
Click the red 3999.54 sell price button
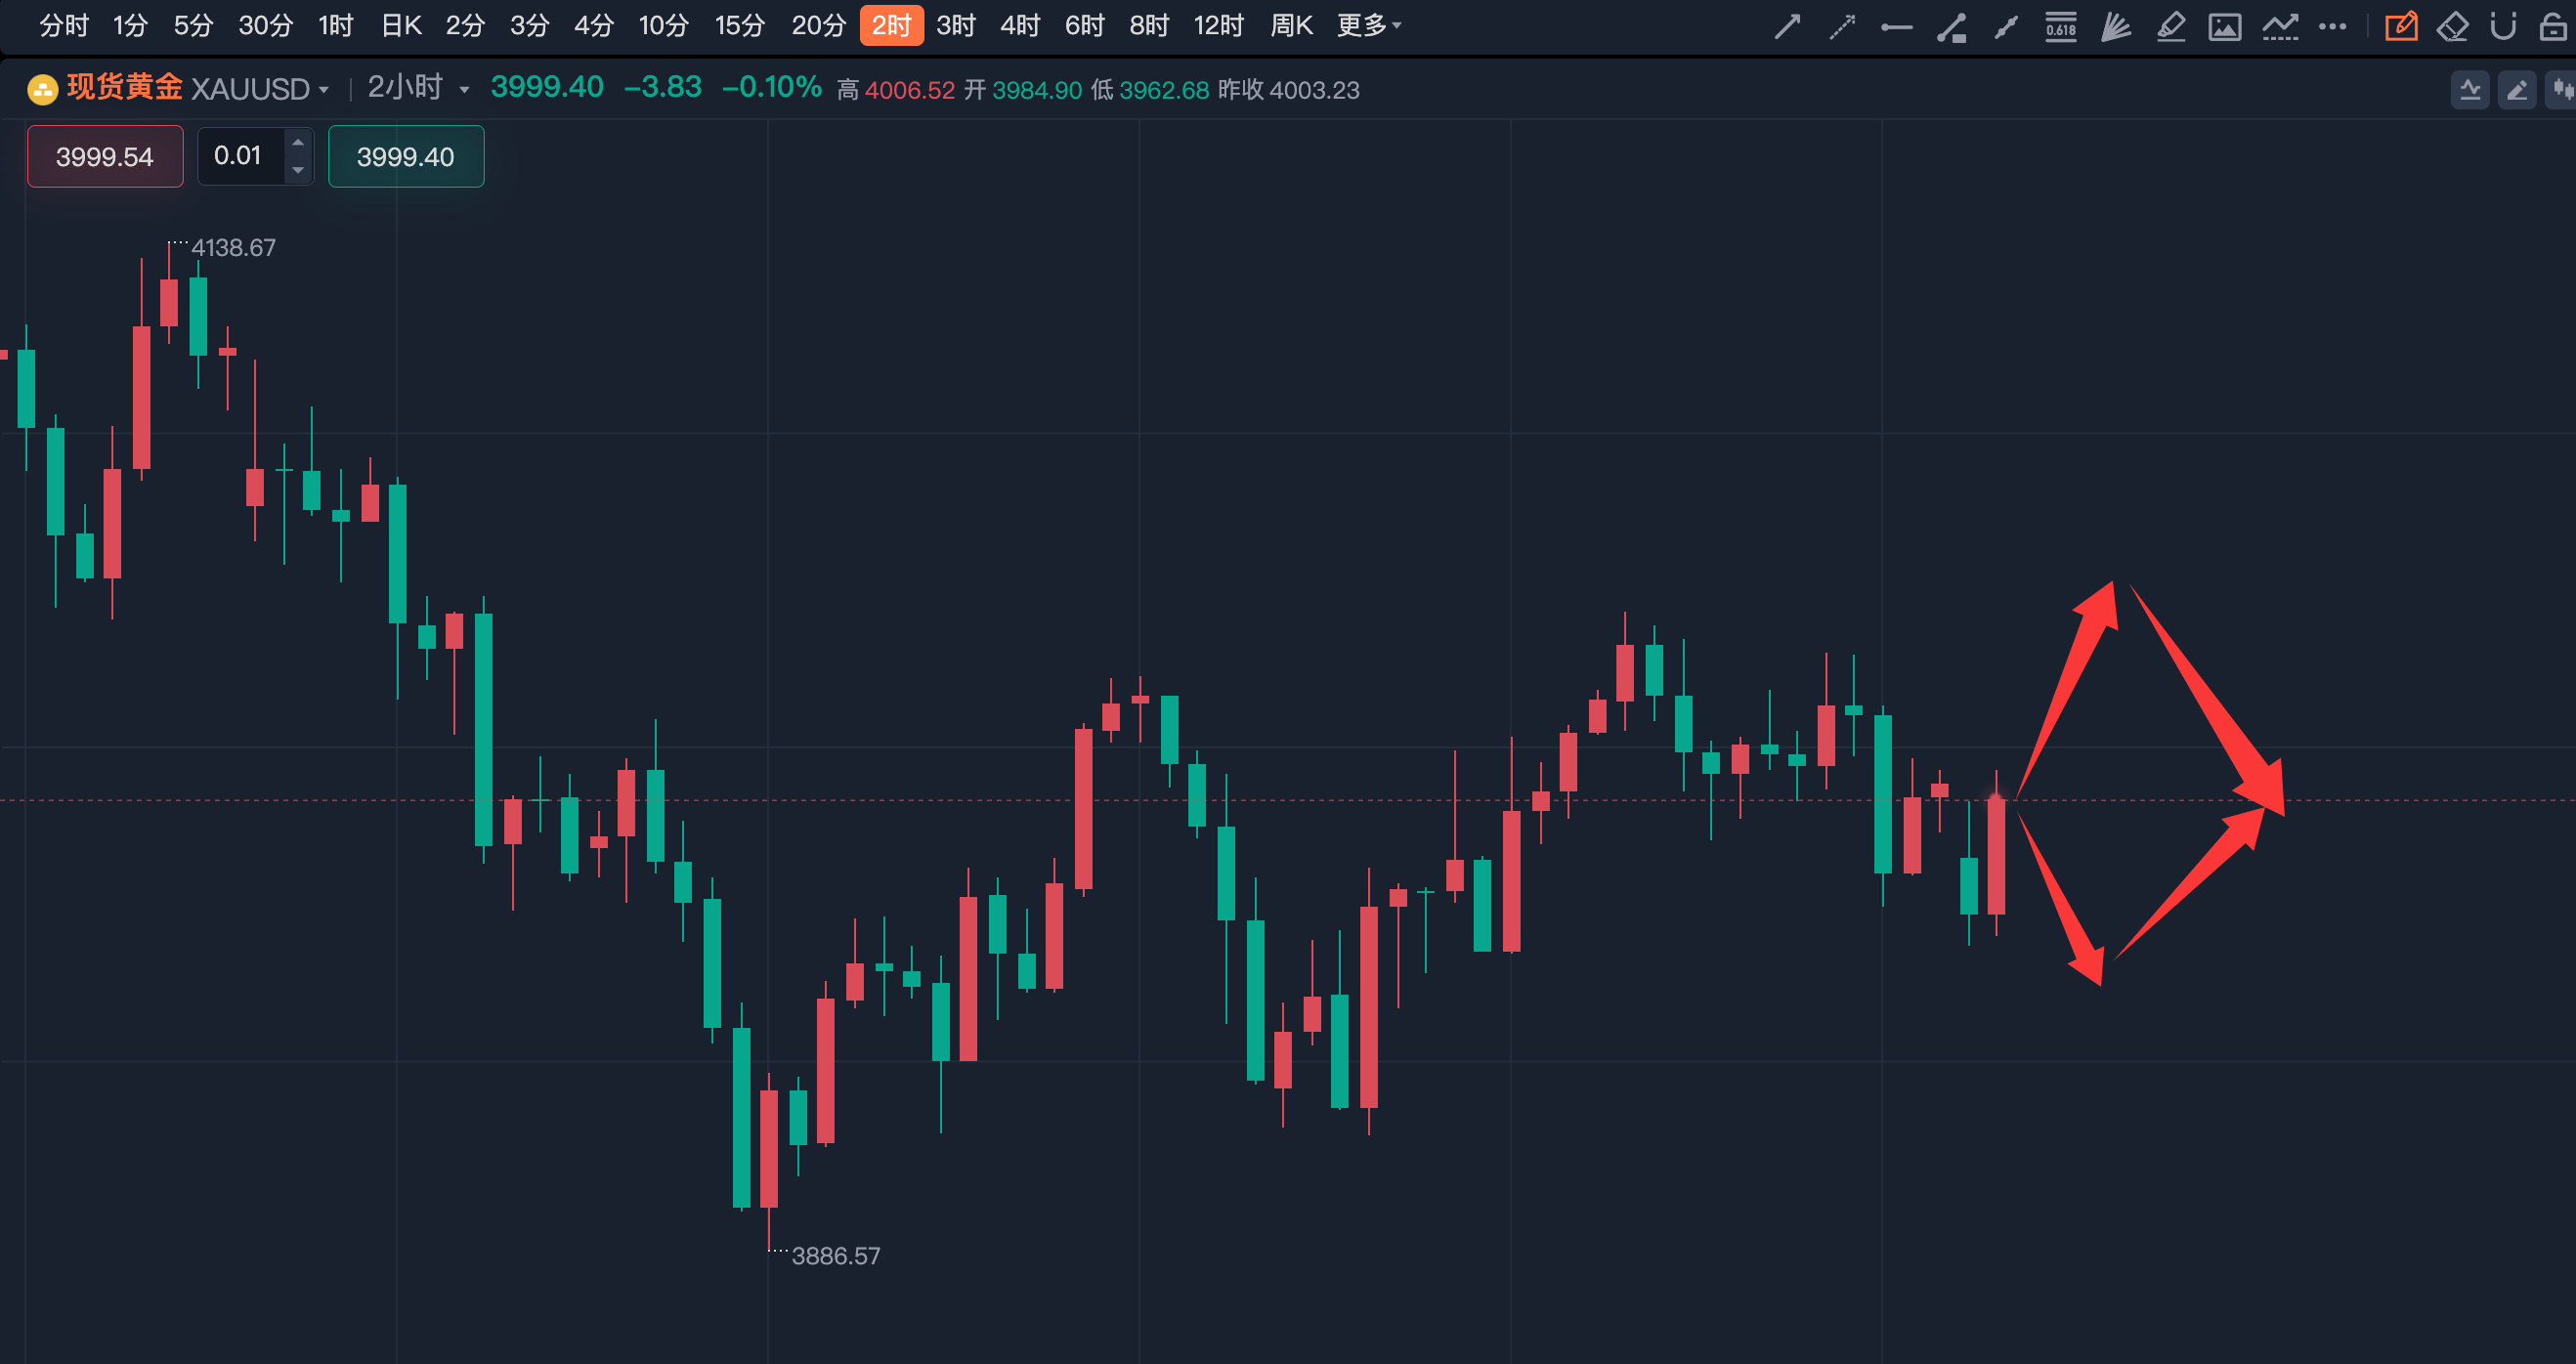click(105, 156)
